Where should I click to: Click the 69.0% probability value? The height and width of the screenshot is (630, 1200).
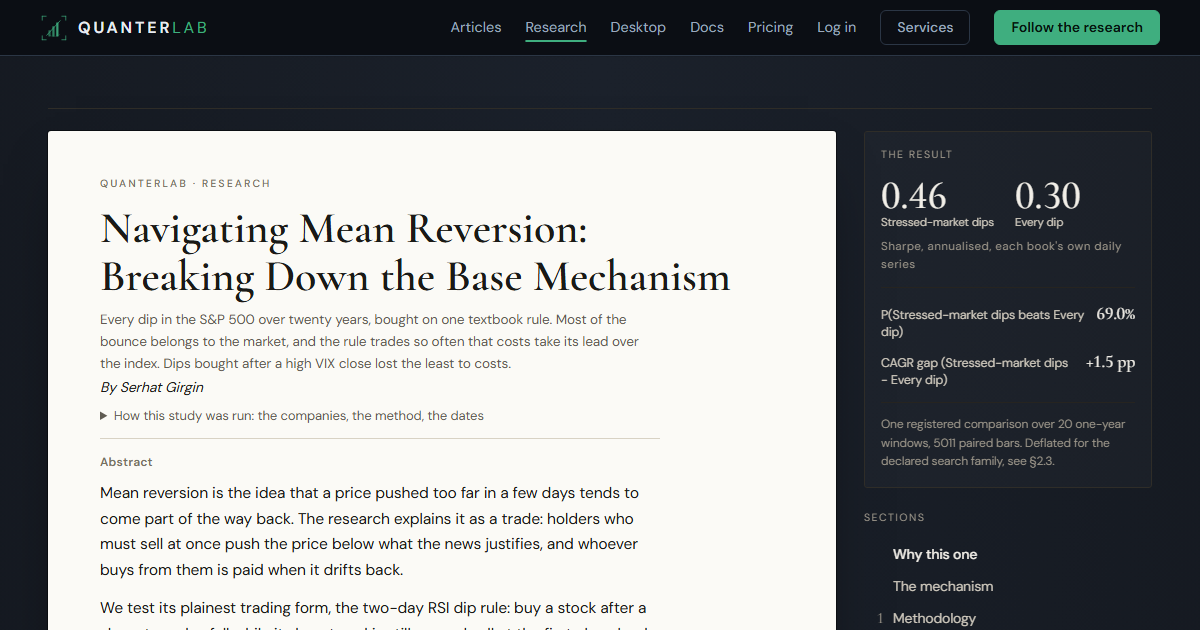point(1116,314)
